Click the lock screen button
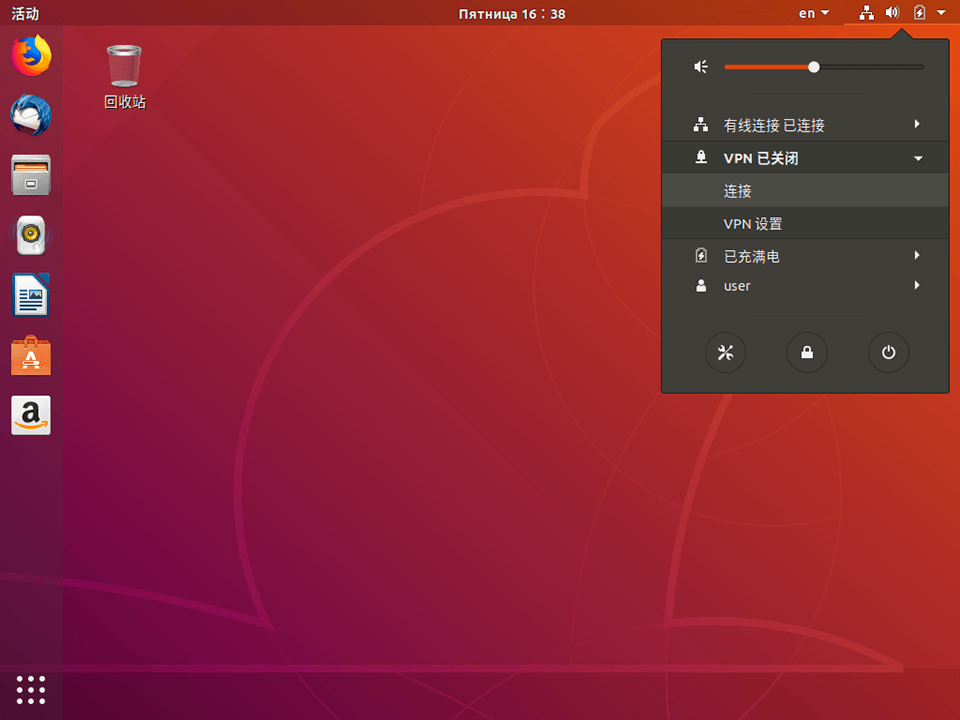Screen dimensions: 960x720 (x=807, y=352)
